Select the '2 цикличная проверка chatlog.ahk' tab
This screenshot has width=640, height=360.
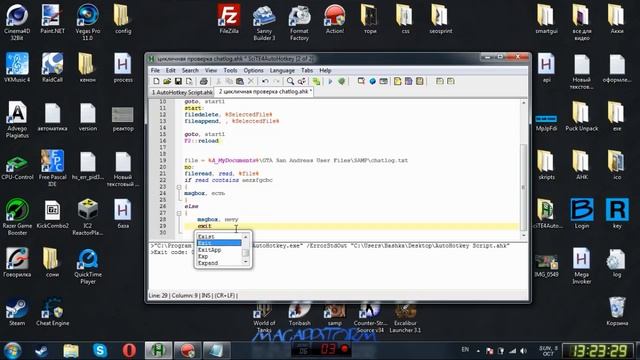(264, 92)
